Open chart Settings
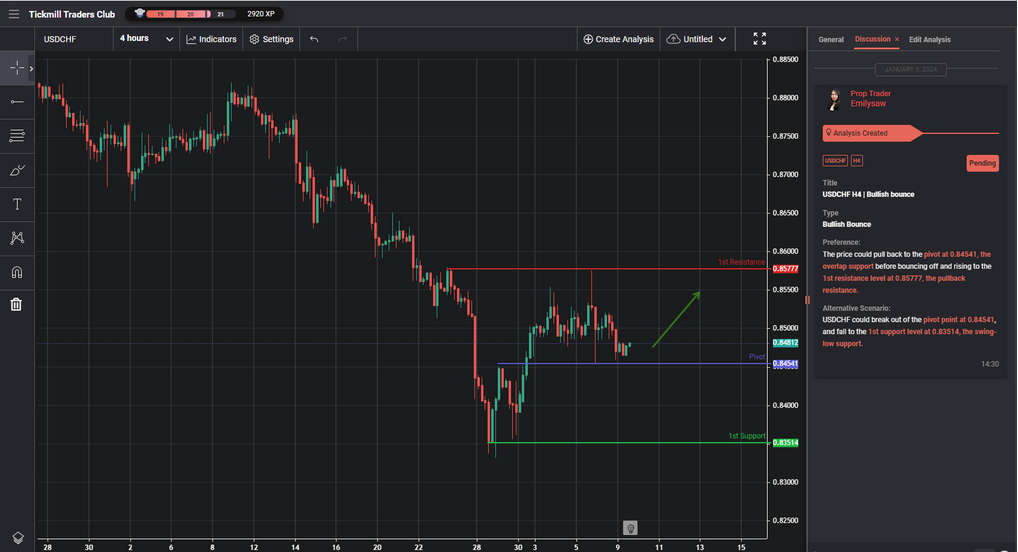Screen dimensions: 1018x552 pos(271,39)
